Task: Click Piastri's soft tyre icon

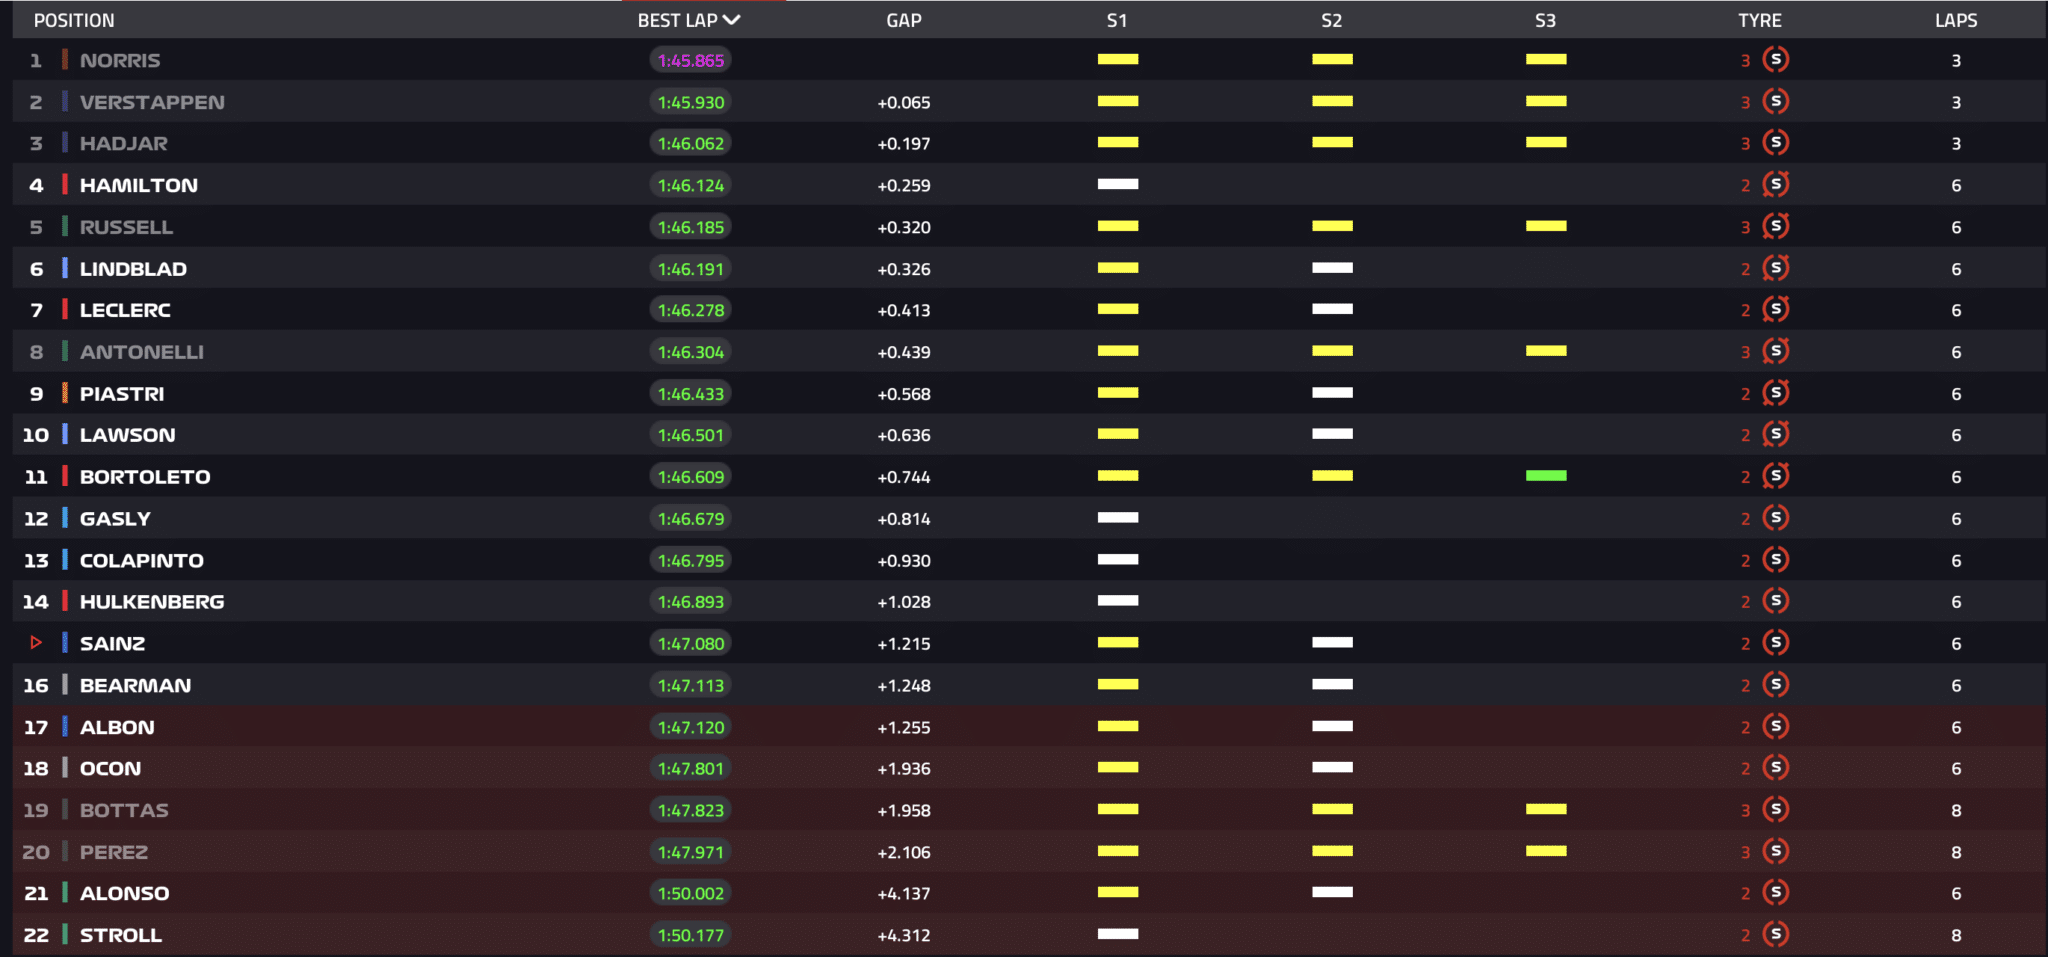Action: [x=1776, y=393]
